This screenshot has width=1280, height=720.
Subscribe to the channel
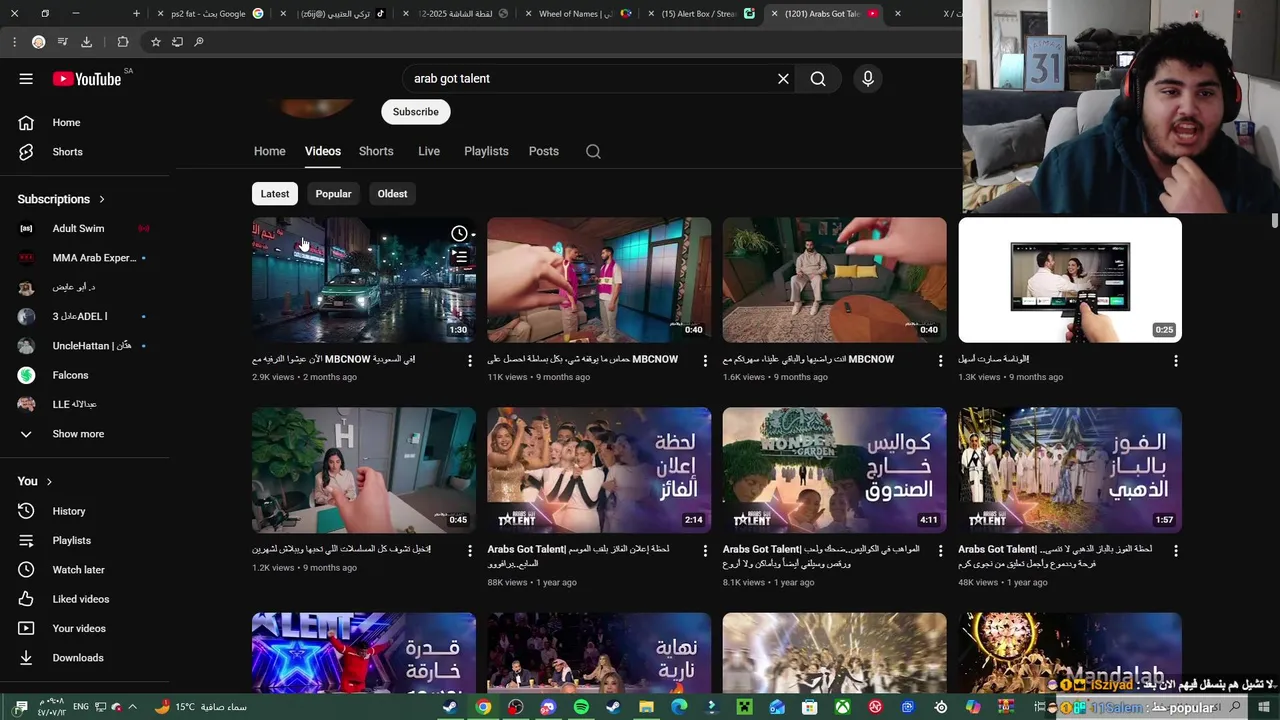tap(415, 112)
